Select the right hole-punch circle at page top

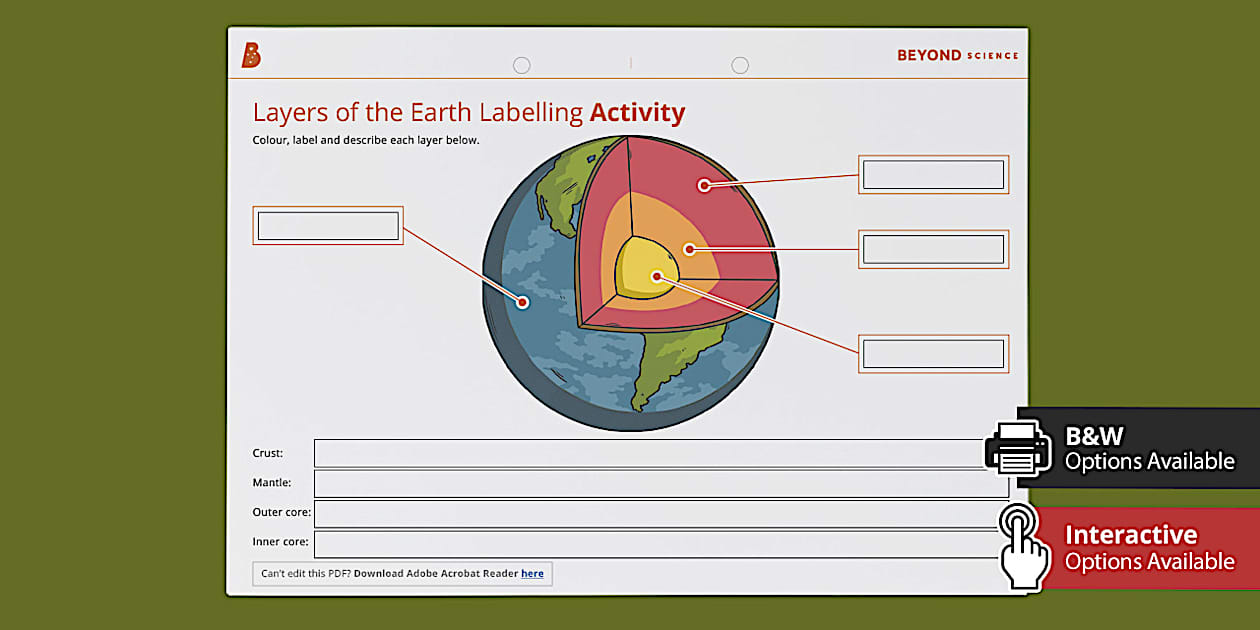click(x=740, y=64)
